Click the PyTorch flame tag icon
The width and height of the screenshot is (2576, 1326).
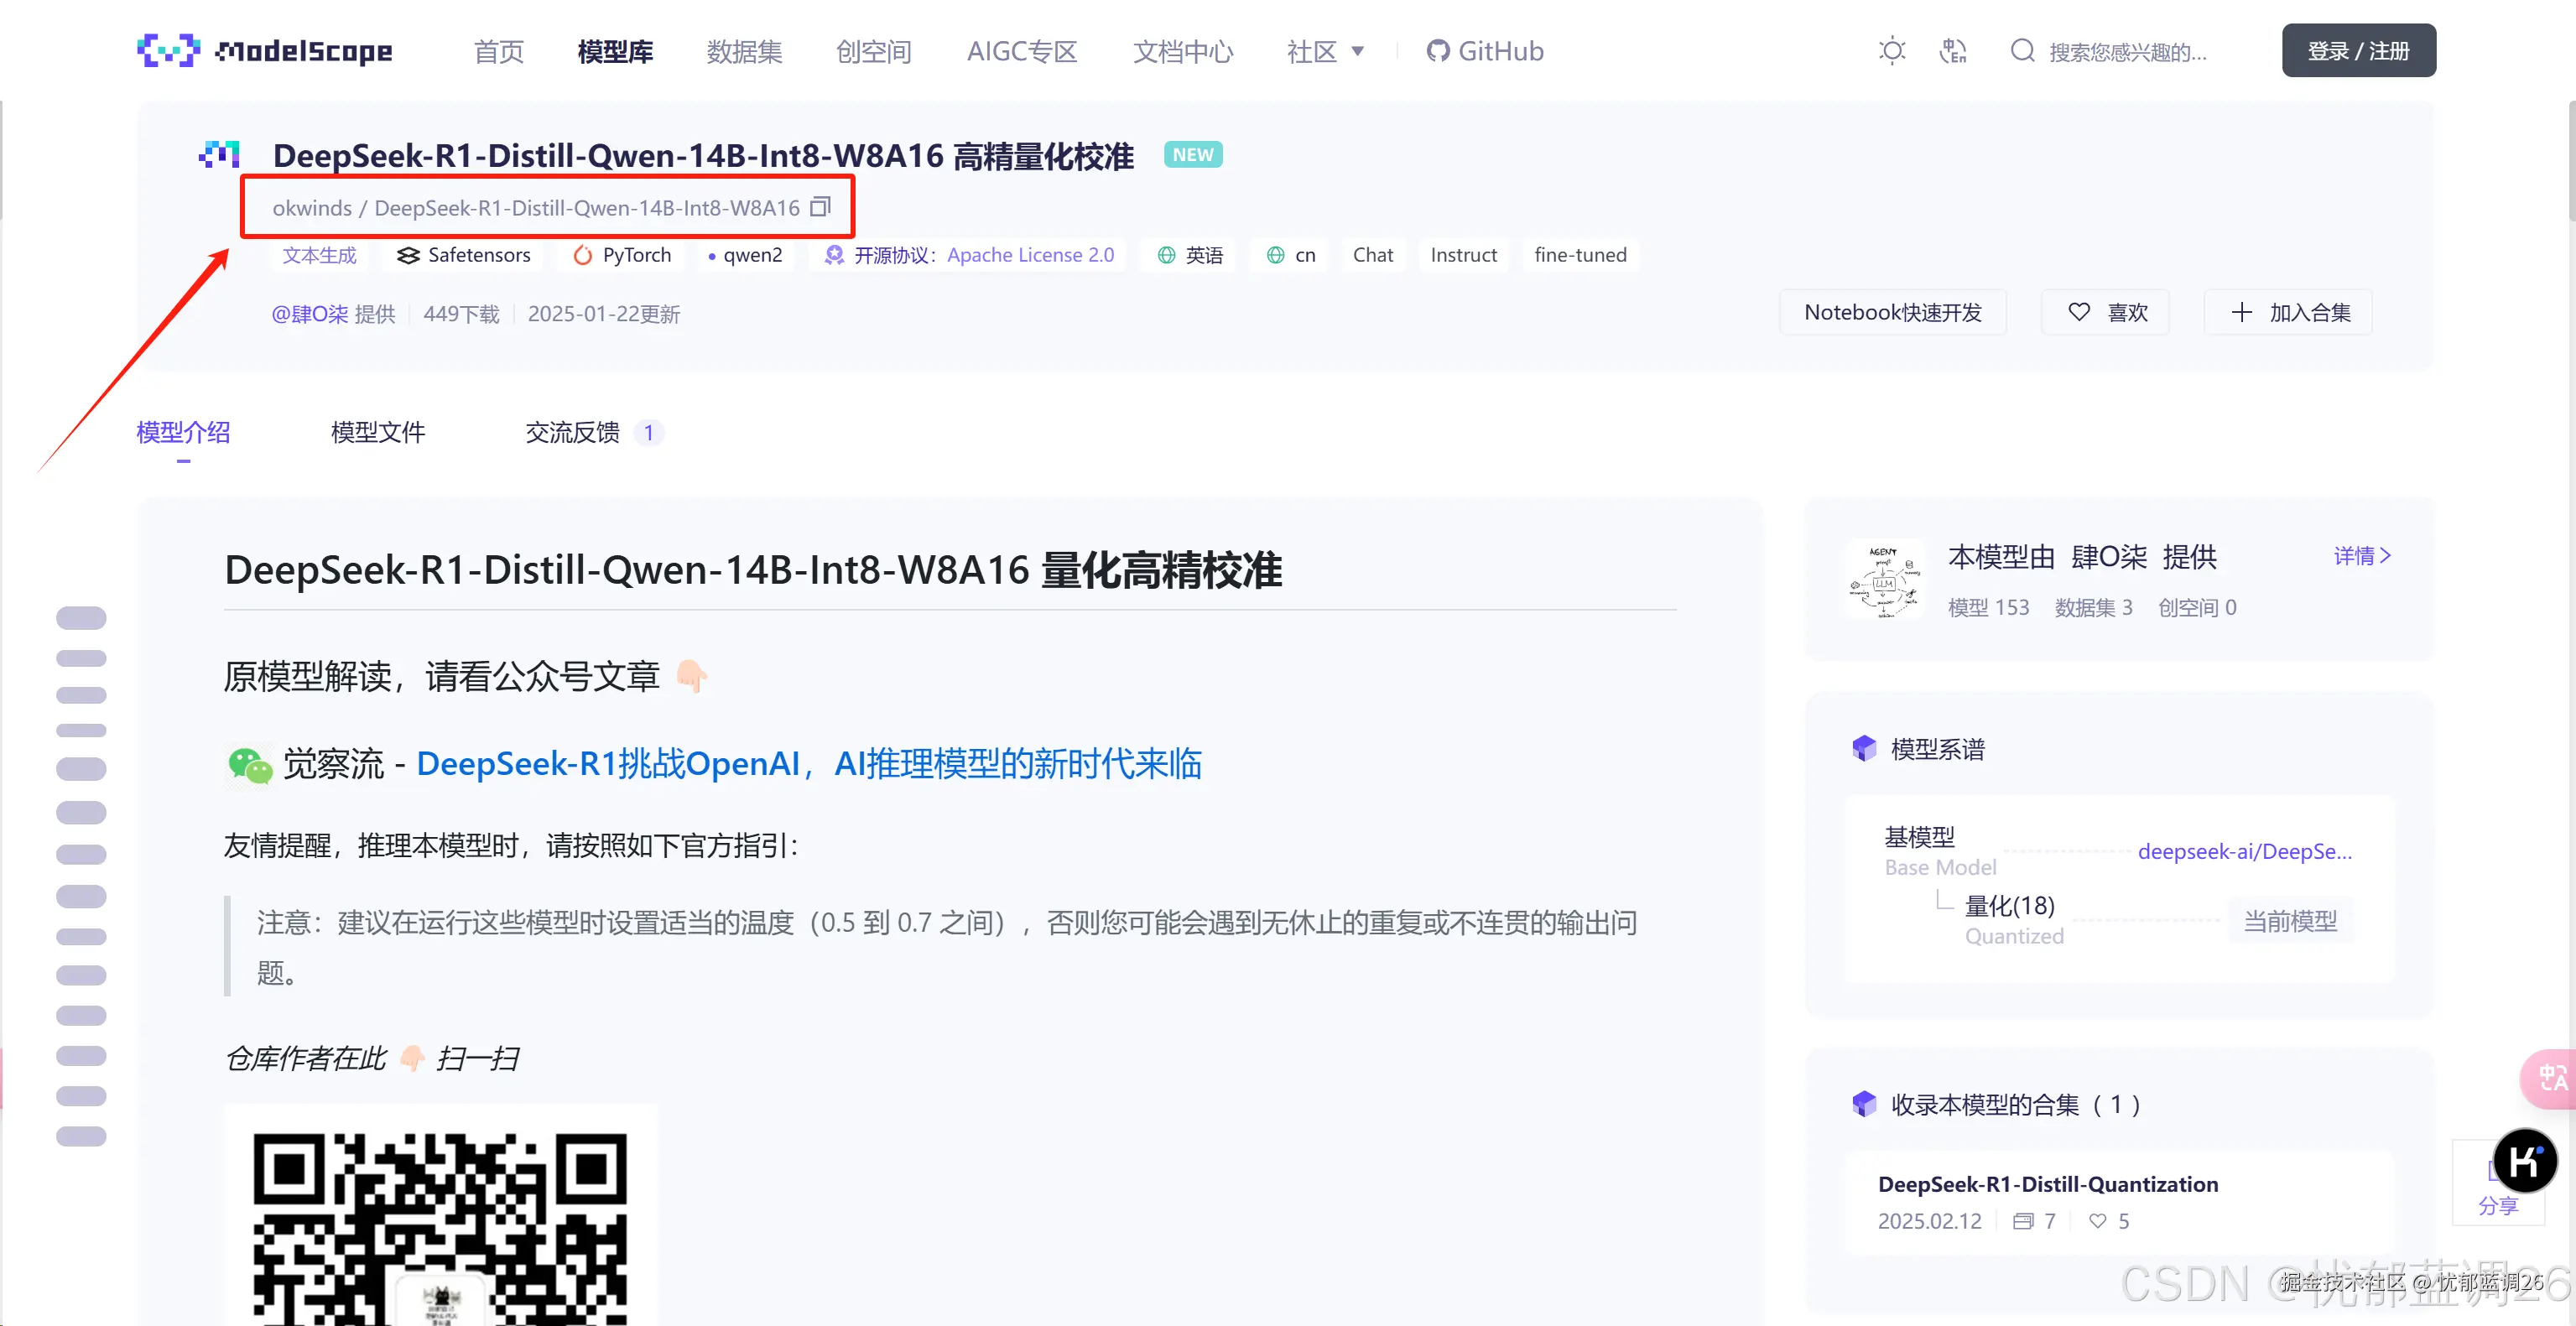pos(583,255)
